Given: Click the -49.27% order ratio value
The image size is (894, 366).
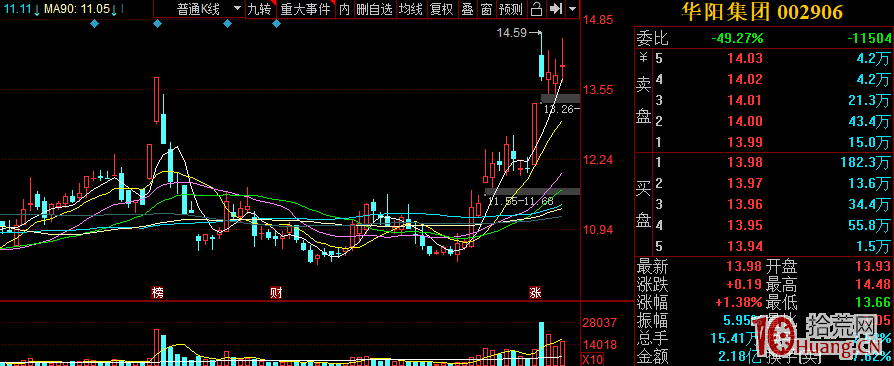Looking at the screenshot, I should click(x=737, y=38).
